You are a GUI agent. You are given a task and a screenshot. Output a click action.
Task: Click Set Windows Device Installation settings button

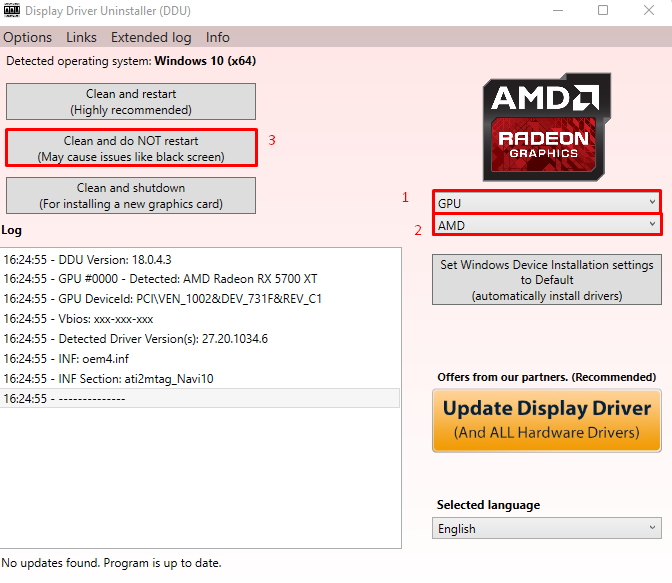coord(547,280)
